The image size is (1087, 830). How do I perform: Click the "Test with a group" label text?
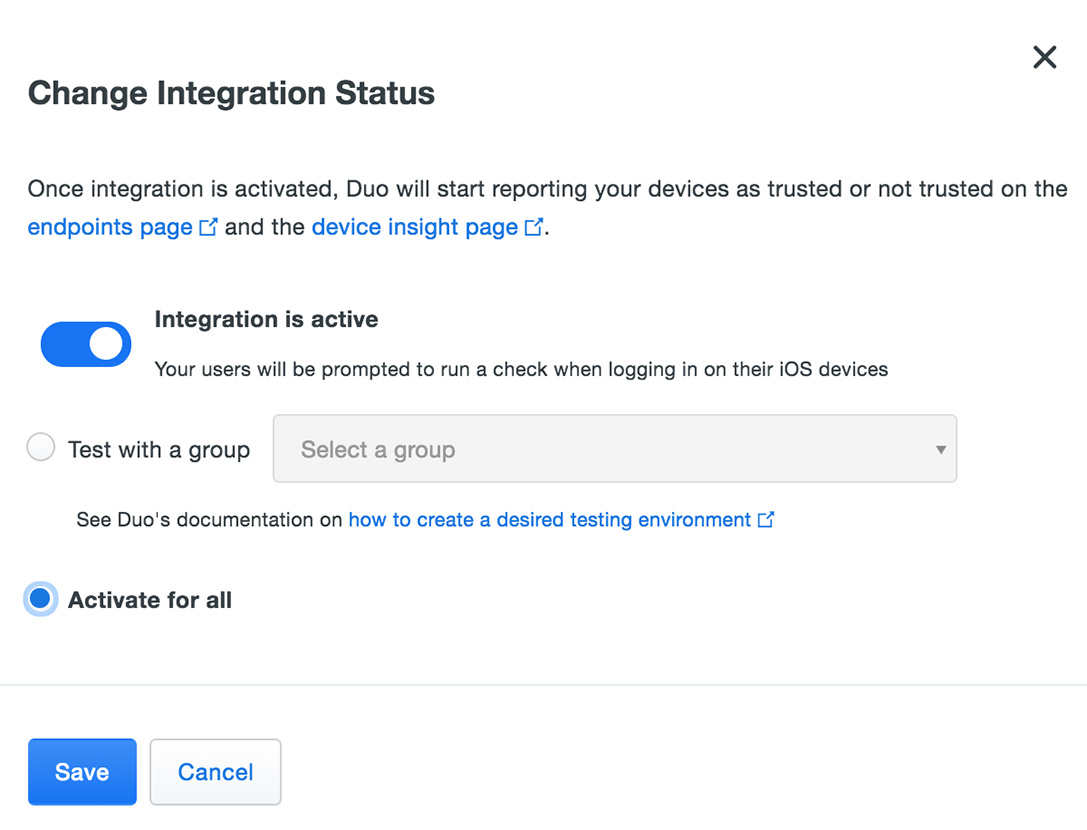click(x=158, y=450)
